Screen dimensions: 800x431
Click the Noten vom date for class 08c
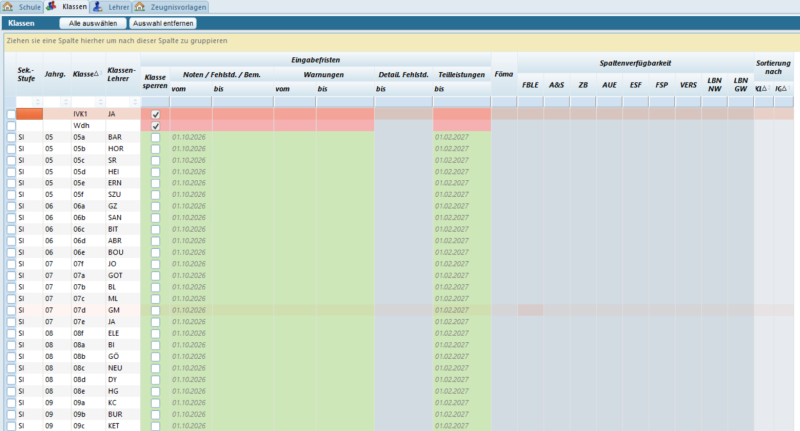coord(189,368)
